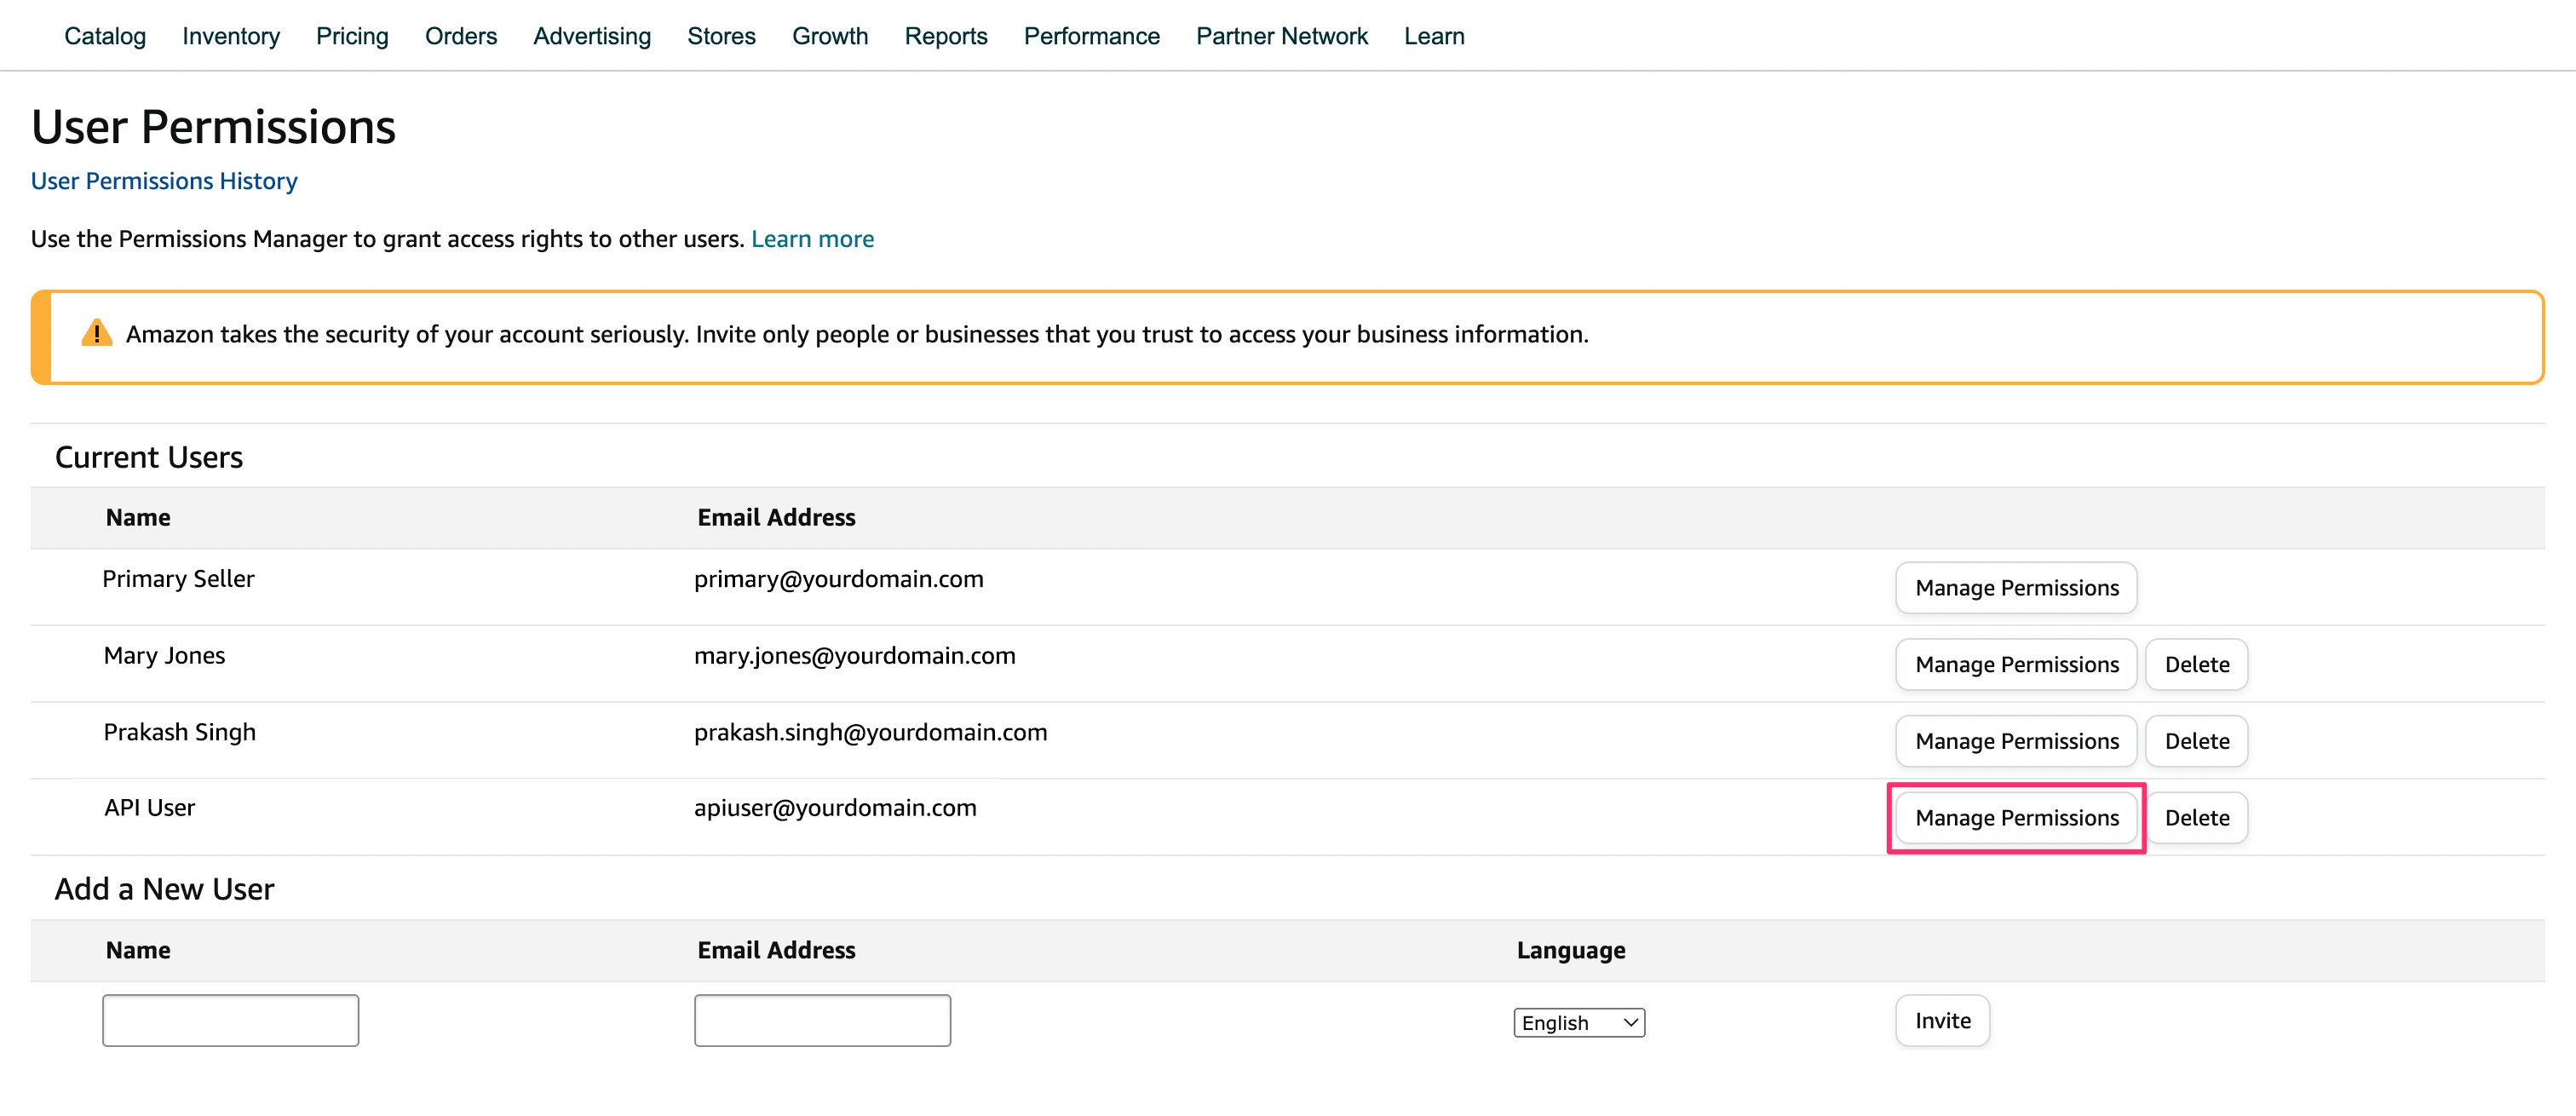Click the Invite button
This screenshot has width=2576, height=1116.
(1942, 1021)
